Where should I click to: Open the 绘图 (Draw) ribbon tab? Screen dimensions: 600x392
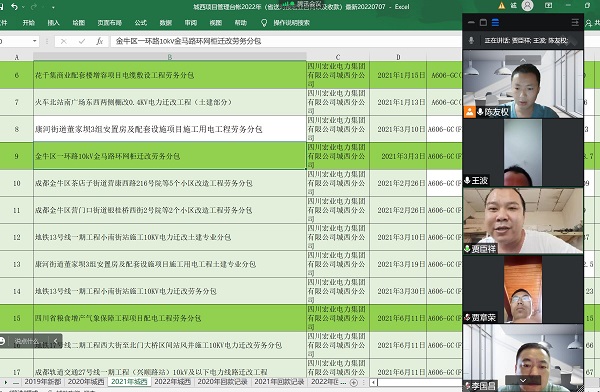tap(78, 23)
